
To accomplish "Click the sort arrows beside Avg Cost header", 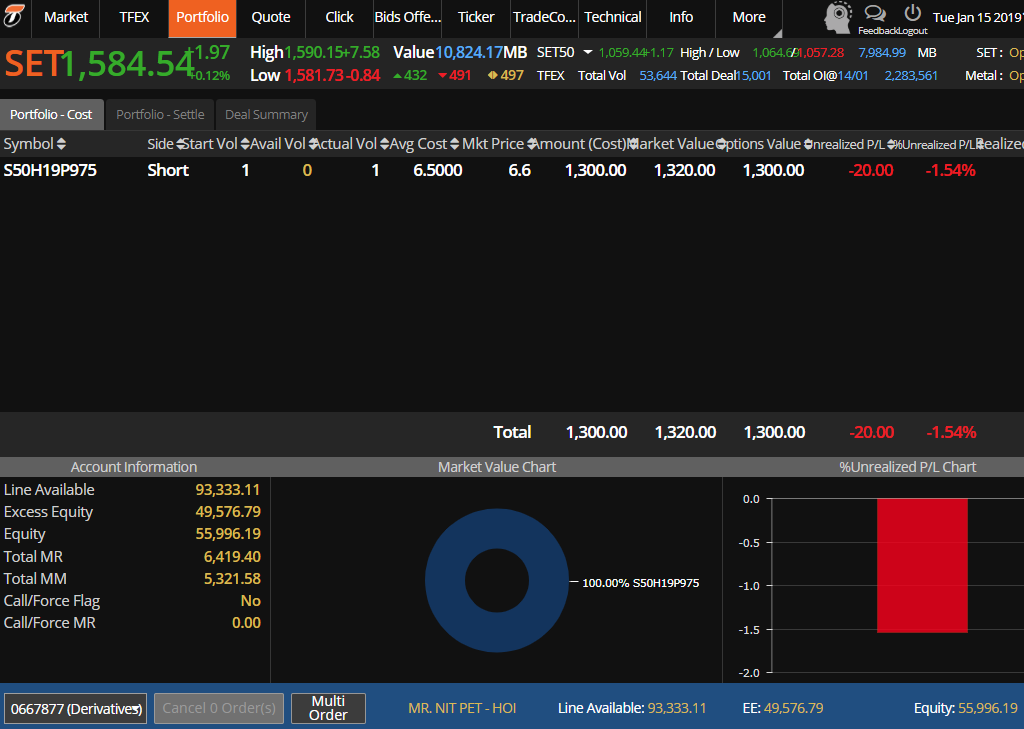I will 455,144.
